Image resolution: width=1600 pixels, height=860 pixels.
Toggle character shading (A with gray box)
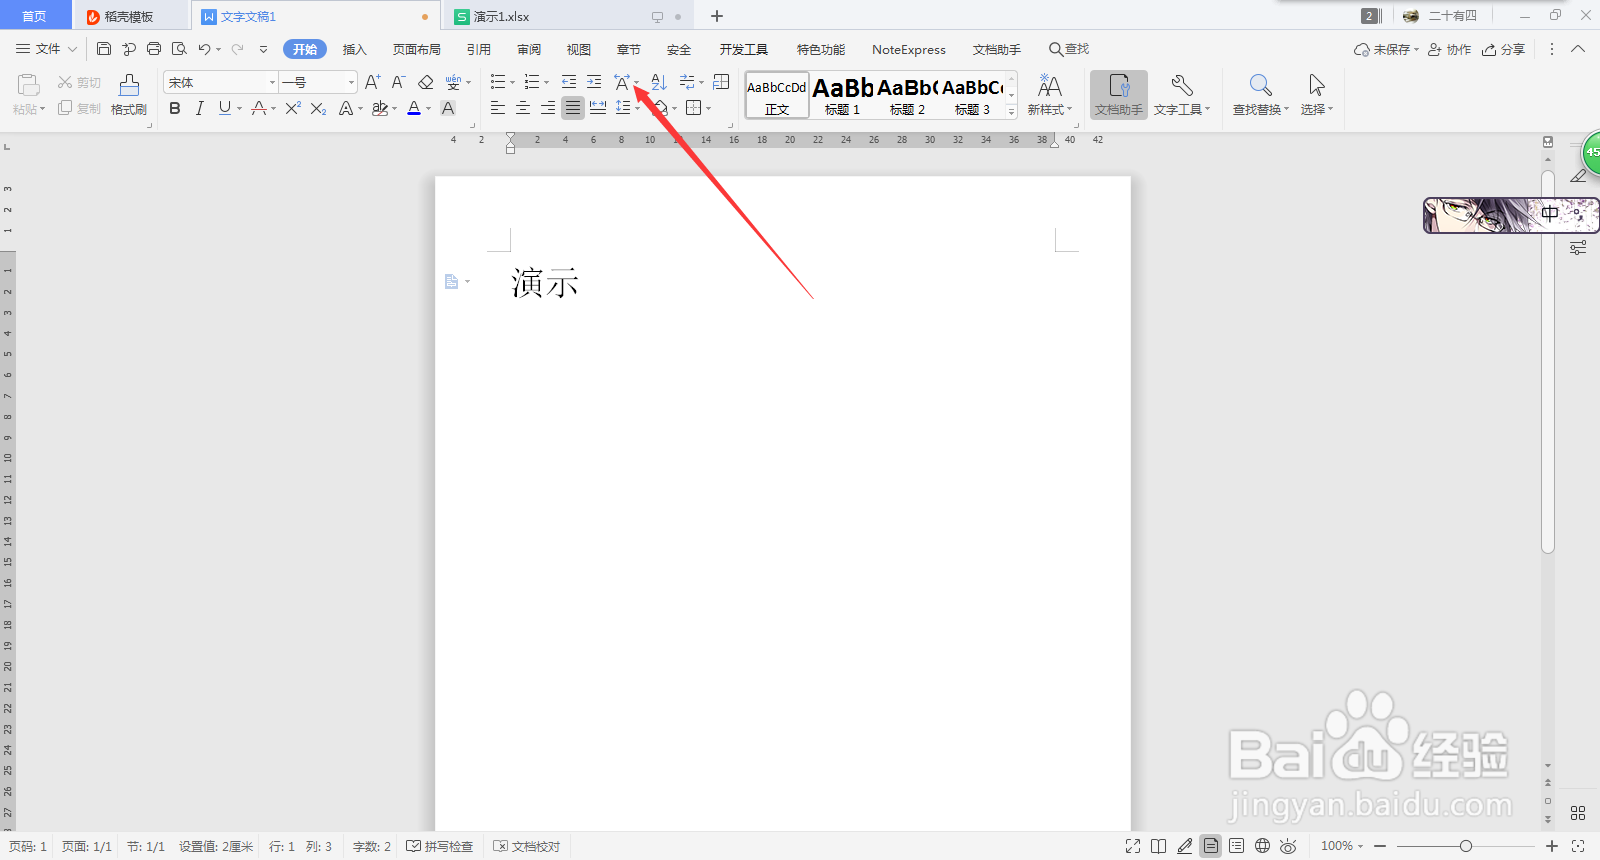click(x=448, y=108)
